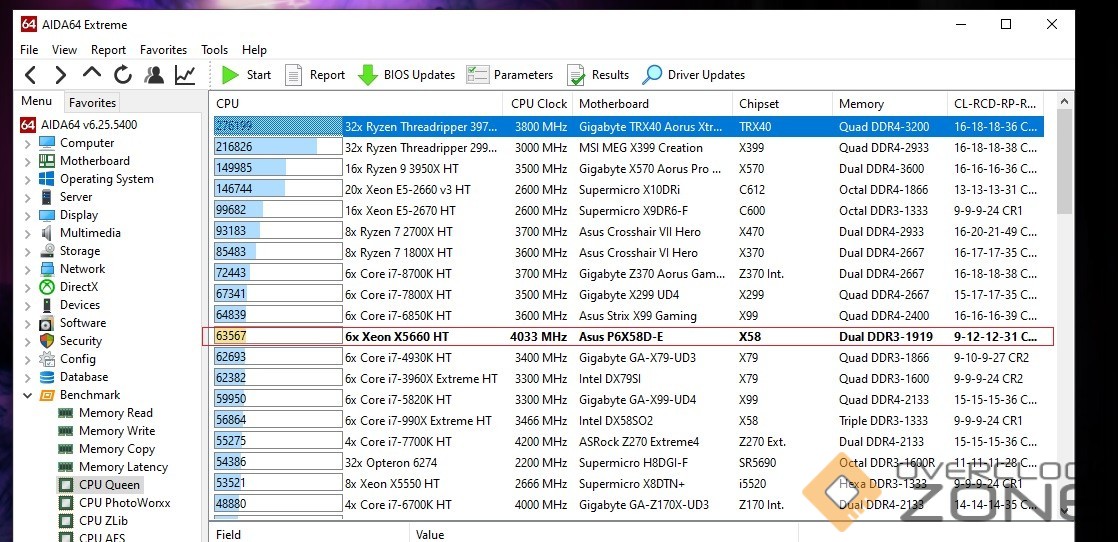Select Memory Read benchmark
Screen dimensions: 1118x542
click(x=106, y=413)
